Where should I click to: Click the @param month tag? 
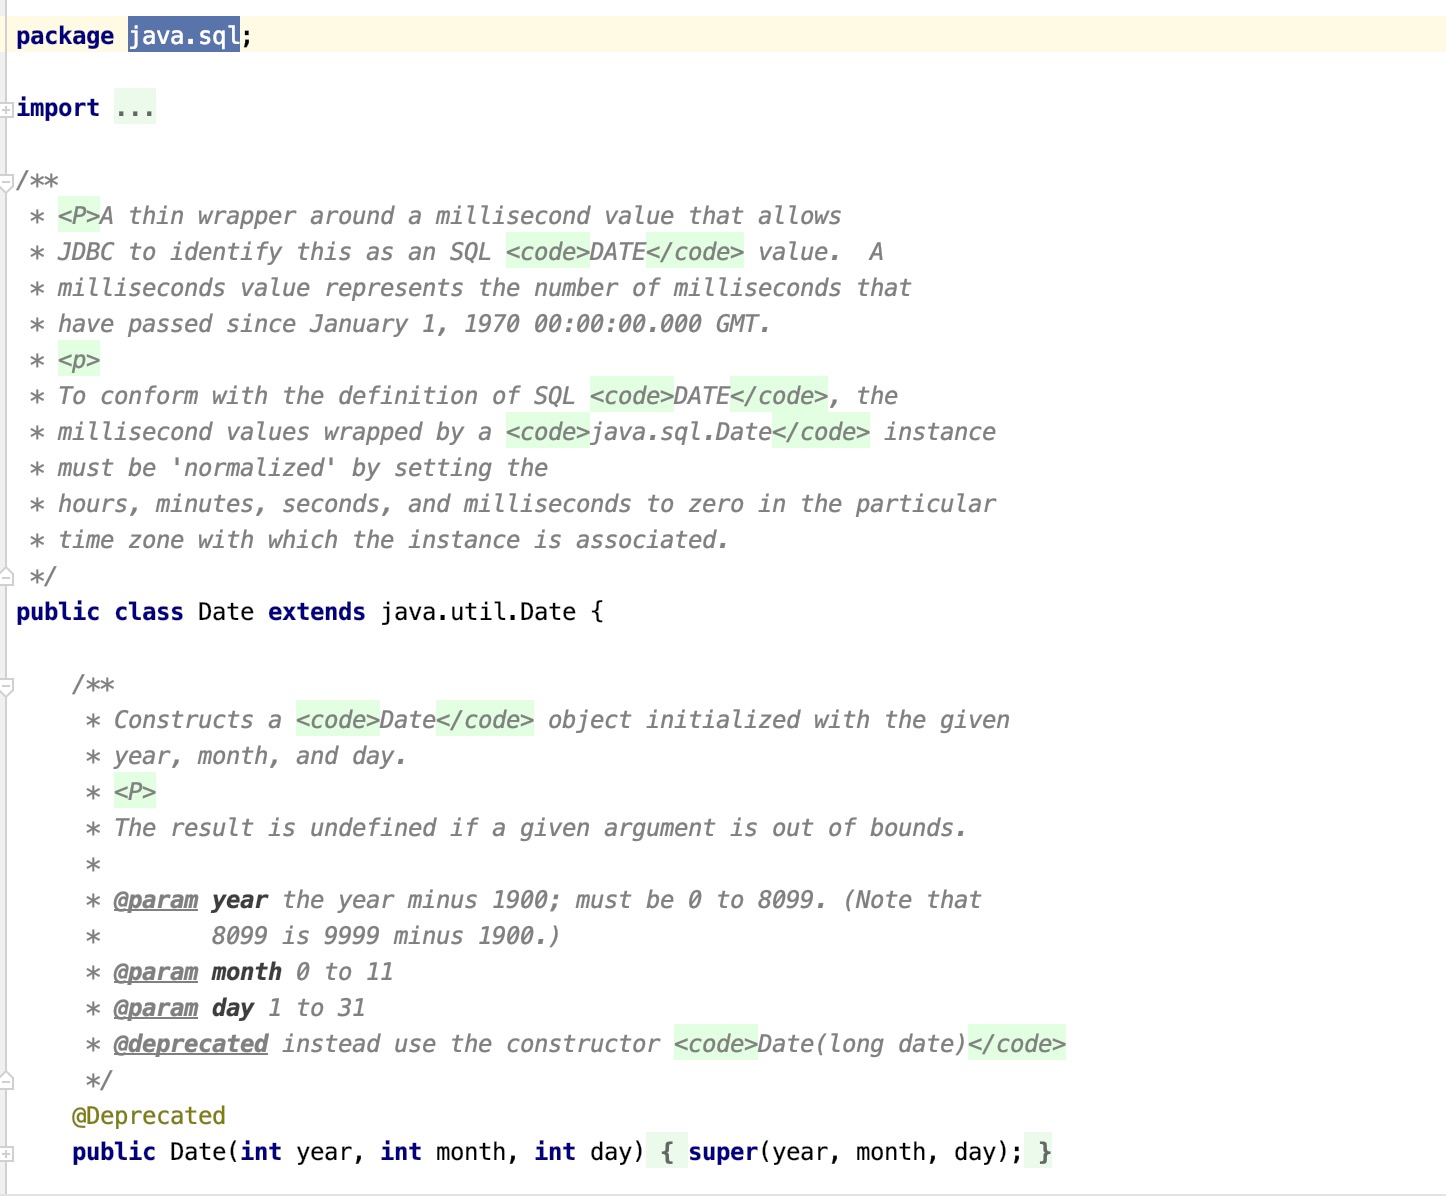[x=155, y=971]
